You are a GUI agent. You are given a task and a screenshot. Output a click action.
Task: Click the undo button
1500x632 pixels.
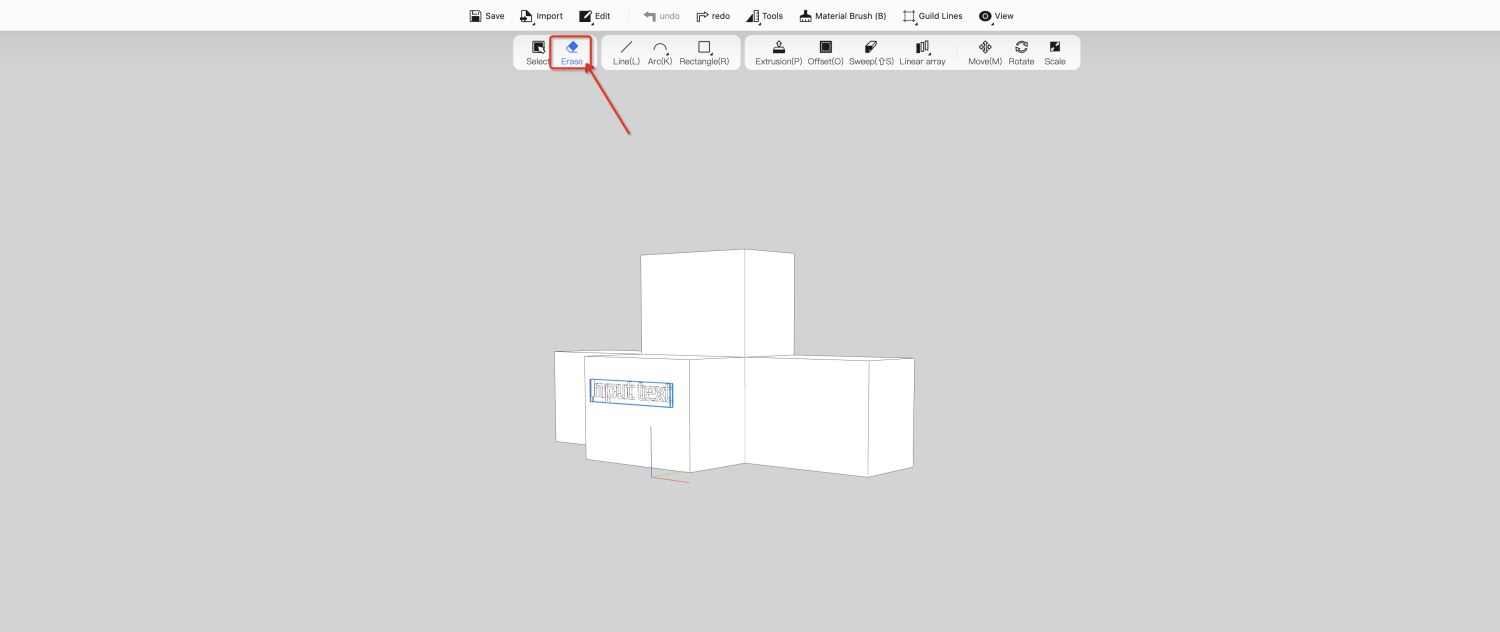(x=661, y=16)
